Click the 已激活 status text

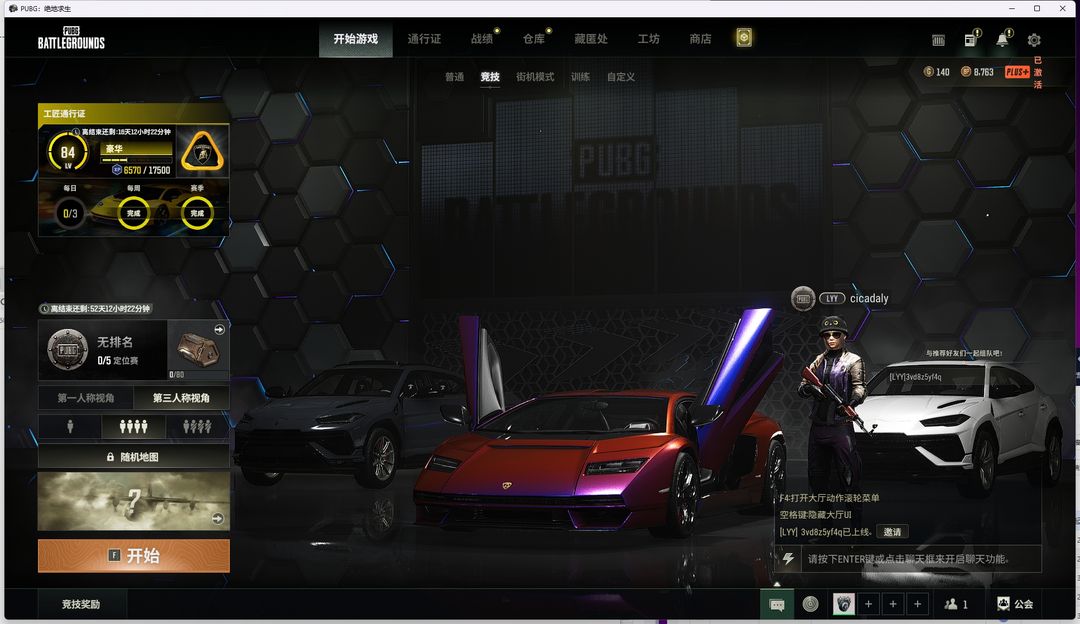coord(1038,72)
